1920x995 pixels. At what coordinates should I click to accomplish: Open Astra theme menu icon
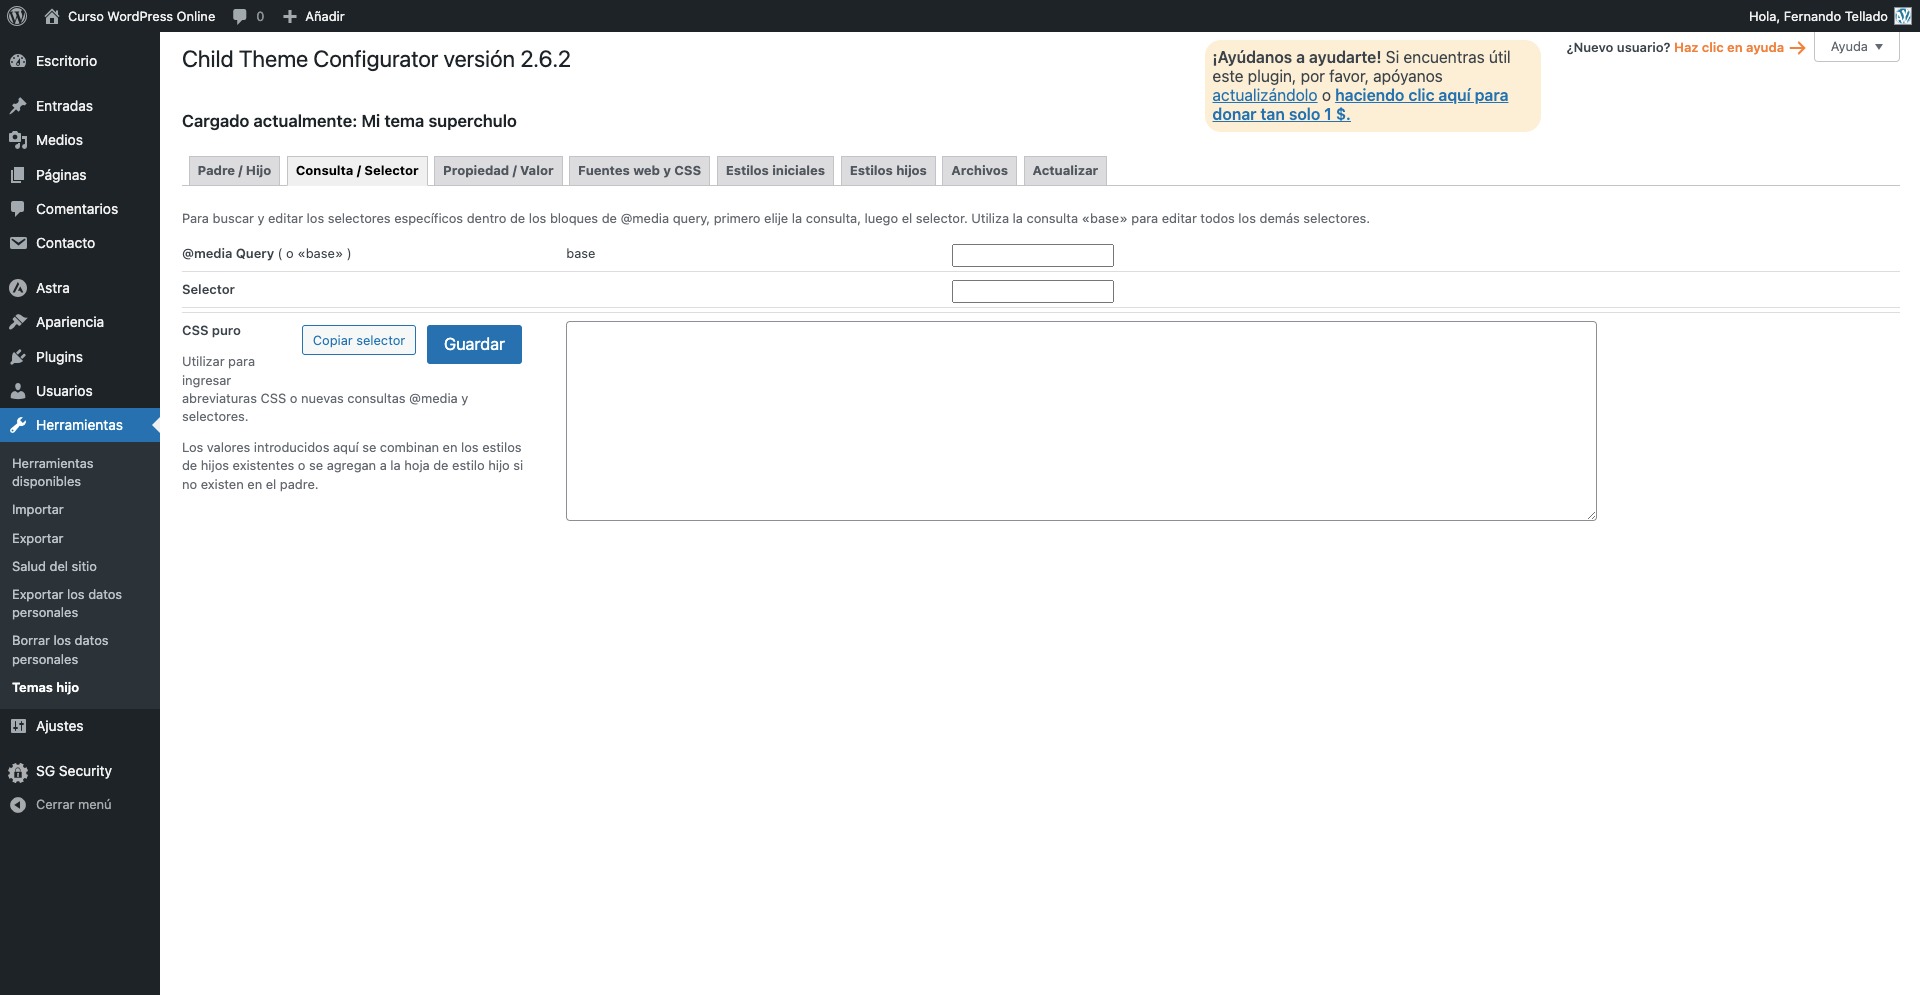(18, 288)
